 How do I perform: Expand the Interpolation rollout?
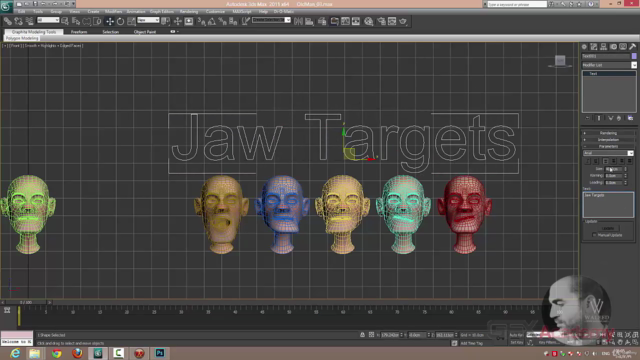tap(608, 140)
